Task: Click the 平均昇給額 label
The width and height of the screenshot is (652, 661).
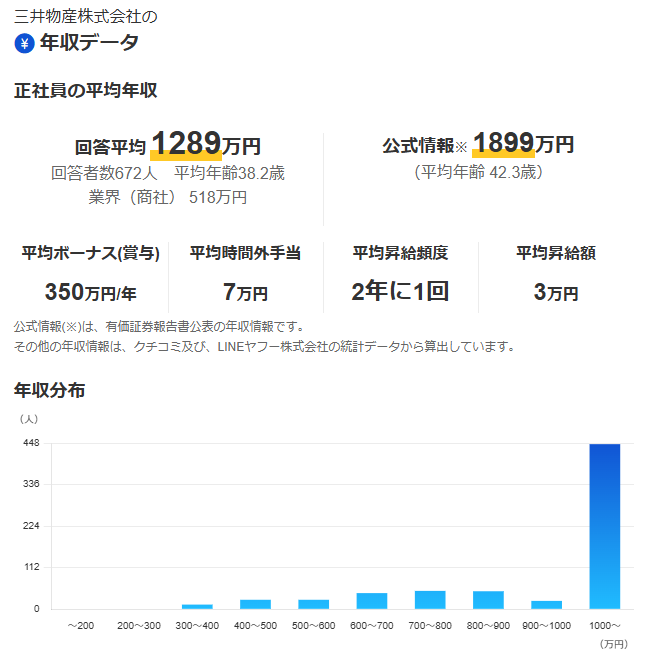Action: (556, 253)
